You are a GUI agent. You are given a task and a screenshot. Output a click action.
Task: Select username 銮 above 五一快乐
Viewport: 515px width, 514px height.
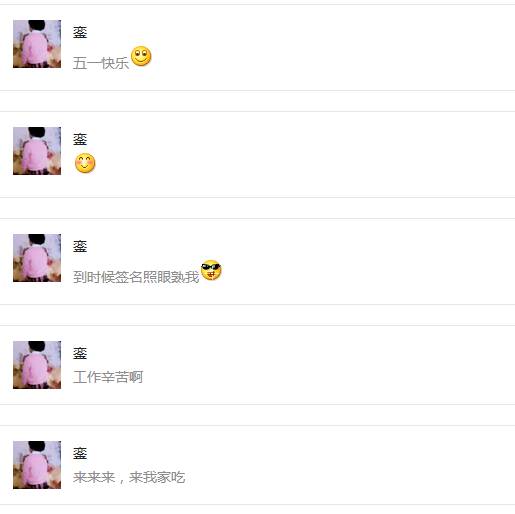tap(80, 32)
